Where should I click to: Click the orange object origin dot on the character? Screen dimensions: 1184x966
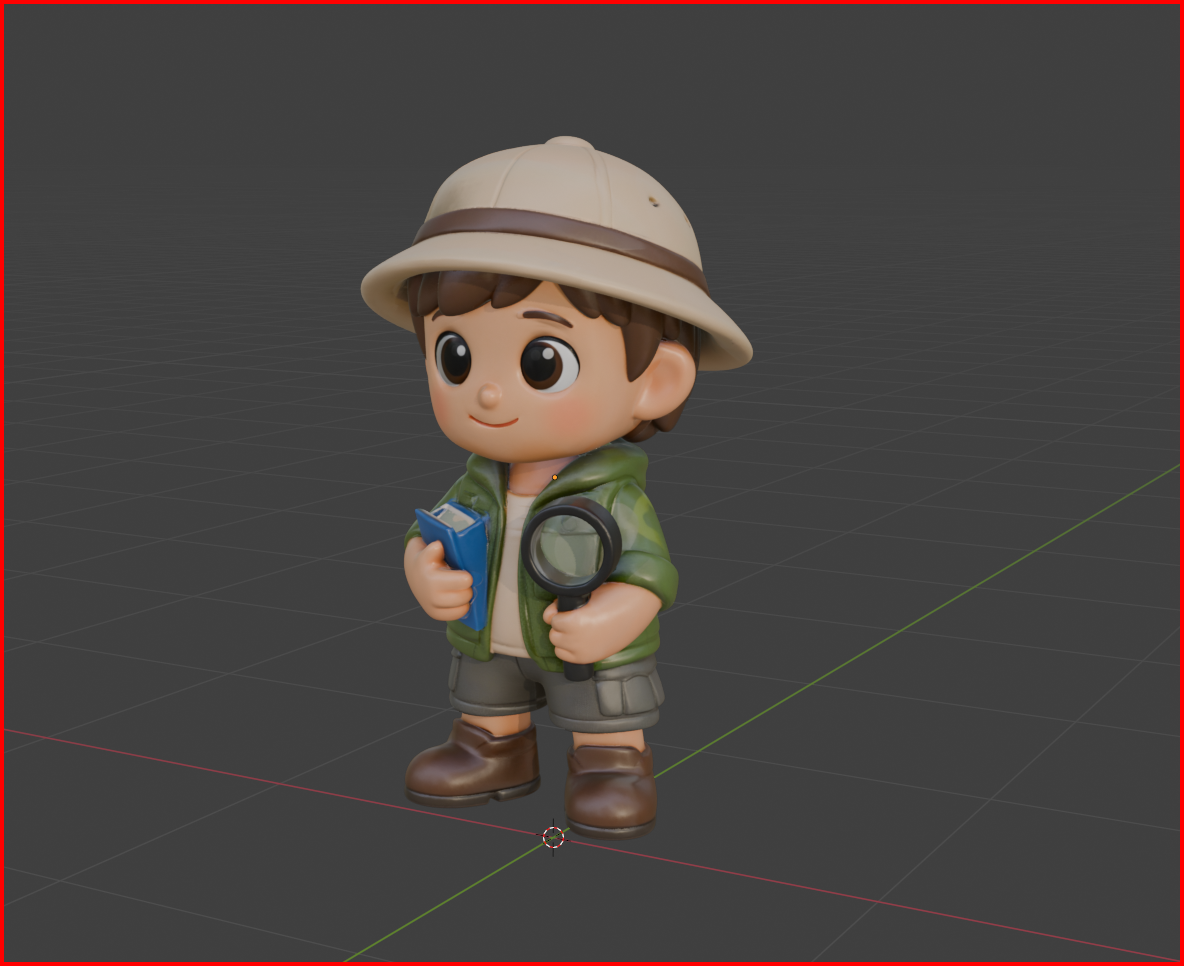point(555,477)
